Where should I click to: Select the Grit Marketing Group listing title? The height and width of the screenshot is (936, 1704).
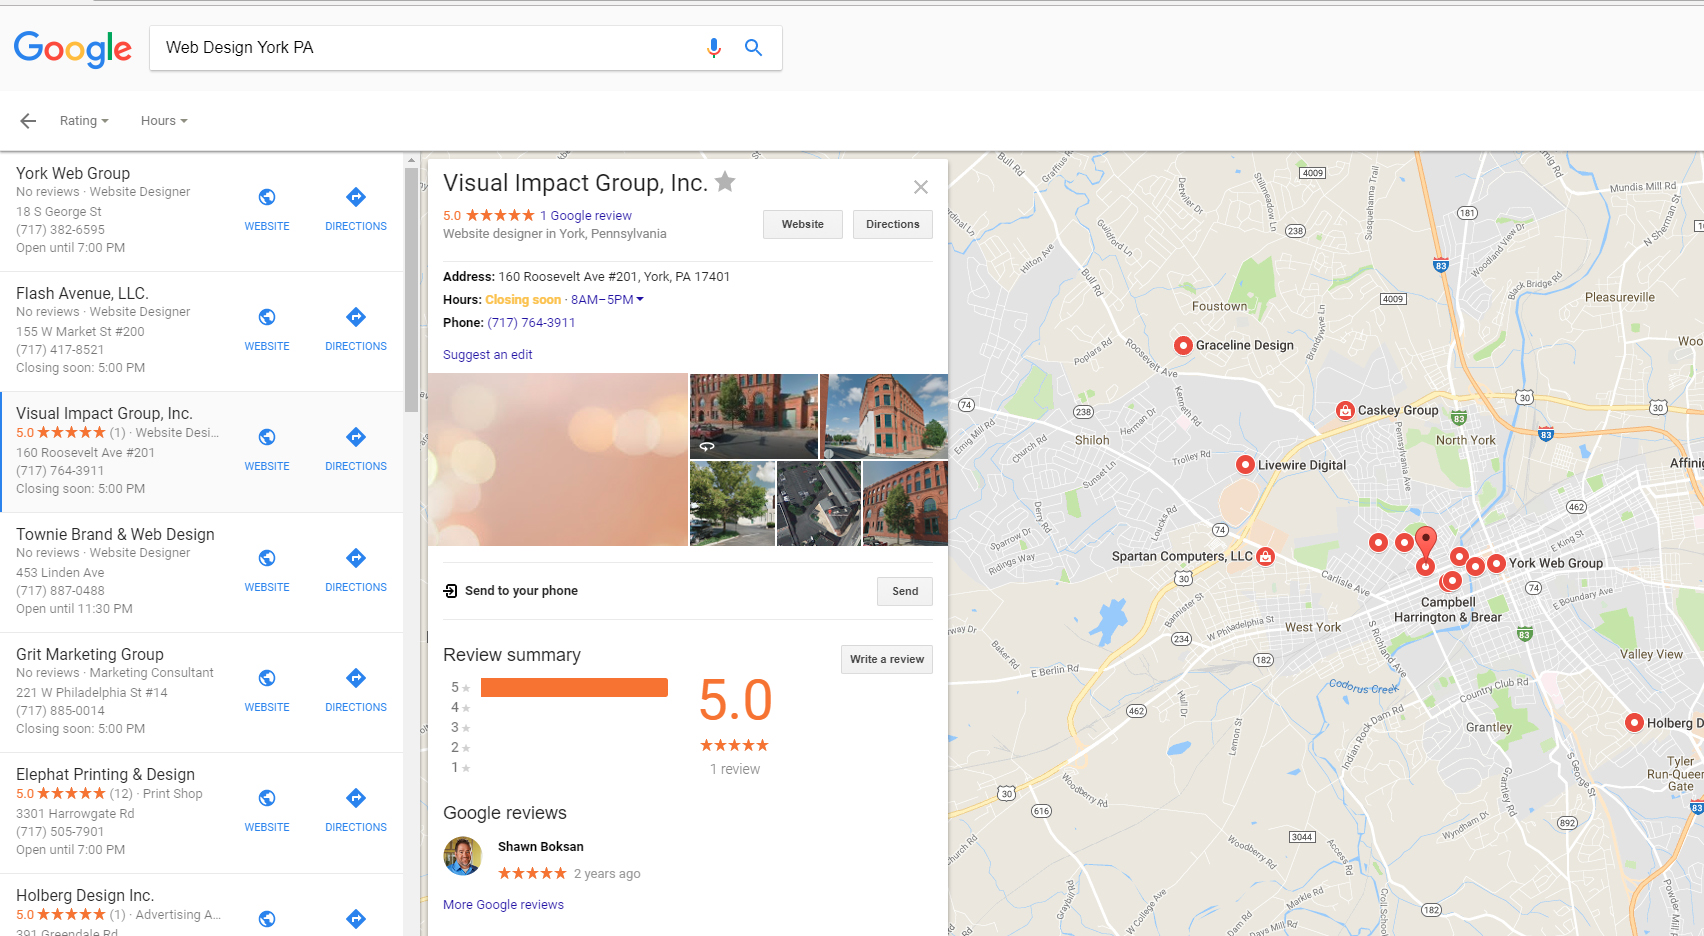(90, 655)
